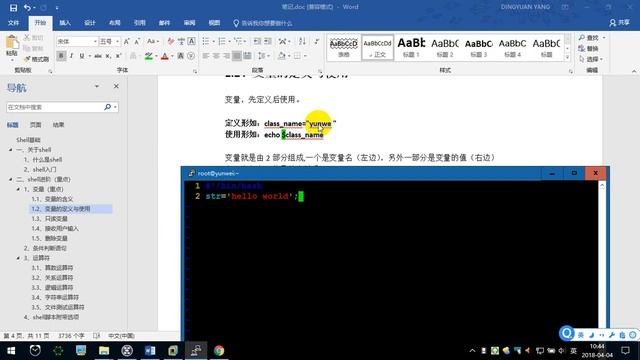Open File Explorer from the taskbar
Image resolution: width=640 pixels, height=360 pixels.
click(104, 351)
